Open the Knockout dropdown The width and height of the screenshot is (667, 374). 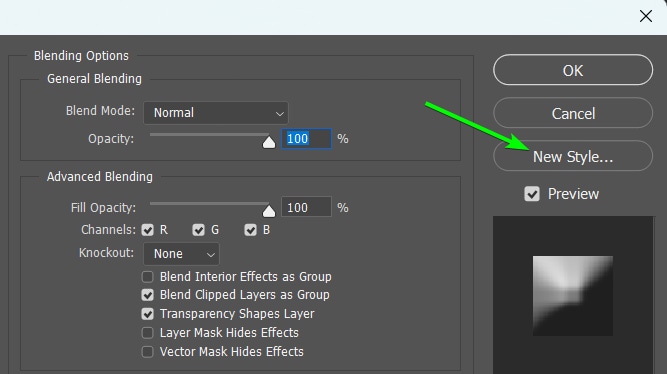pyautogui.click(x=181, y=254)
